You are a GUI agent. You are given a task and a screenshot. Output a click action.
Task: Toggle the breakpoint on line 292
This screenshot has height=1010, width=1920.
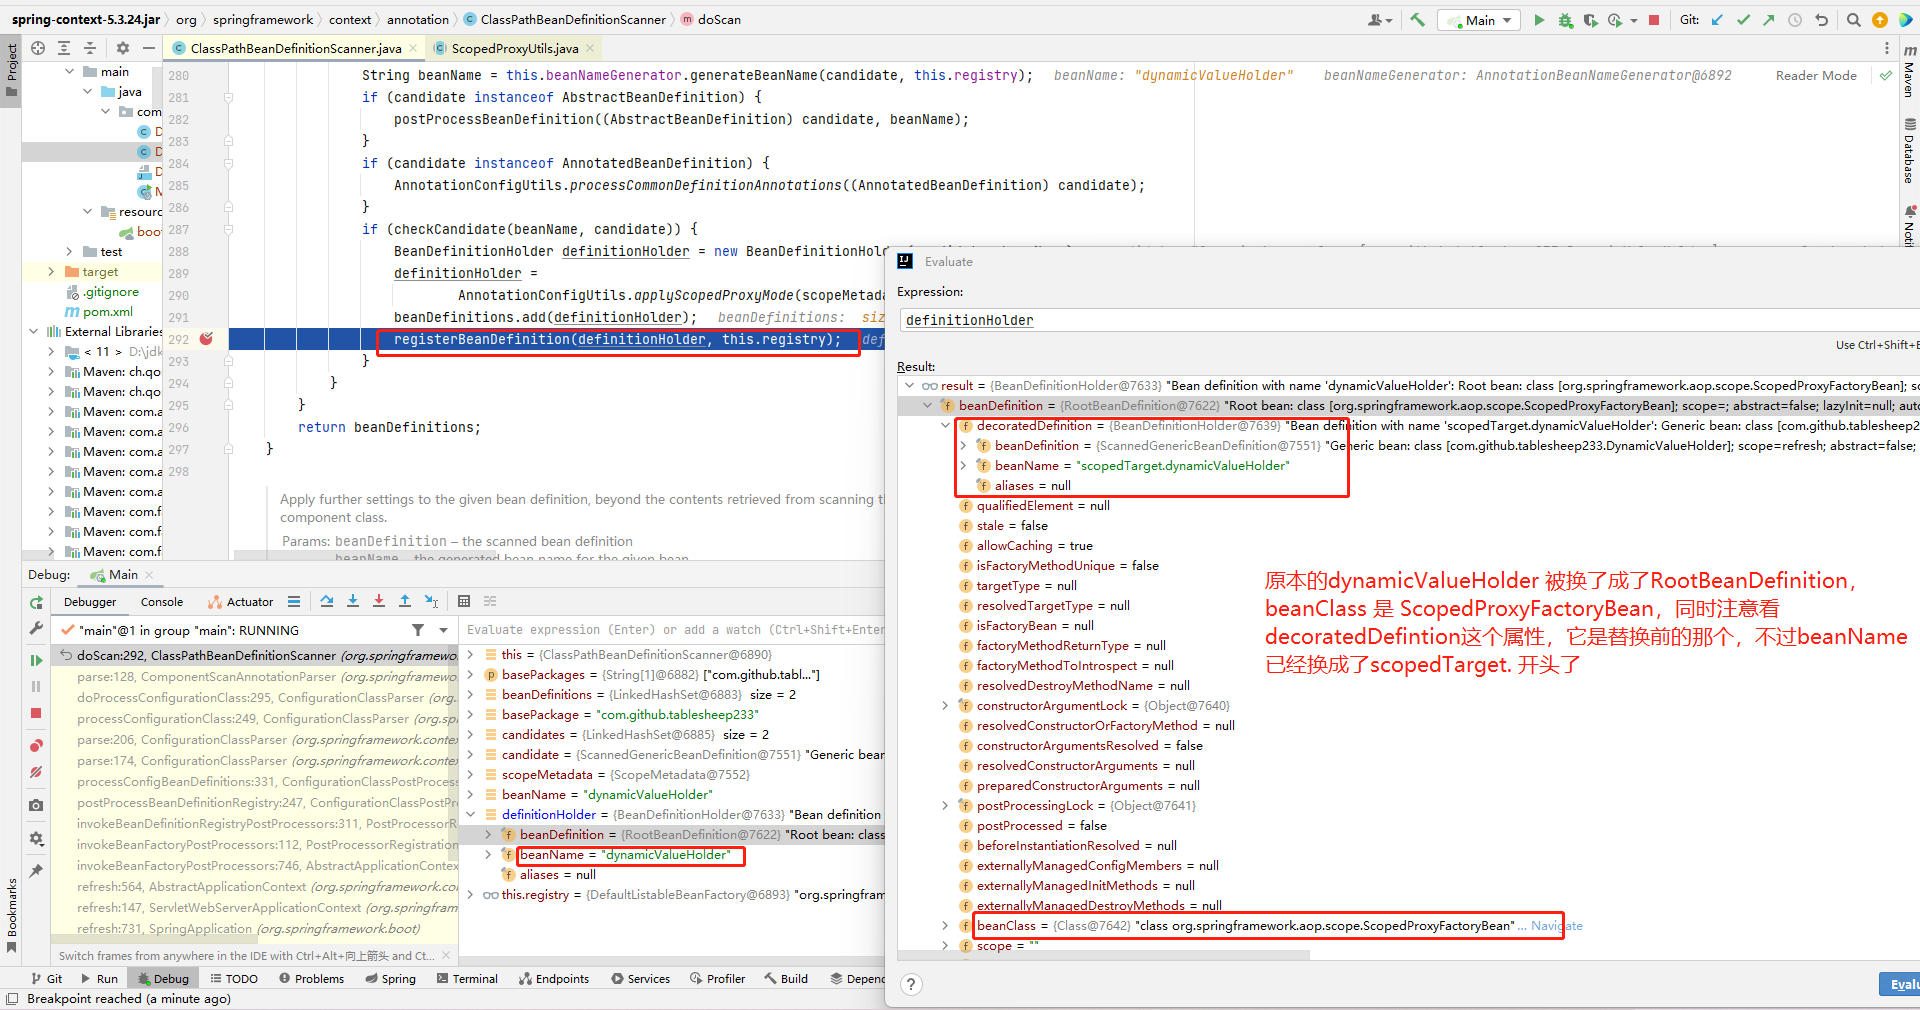click(206, 339)
